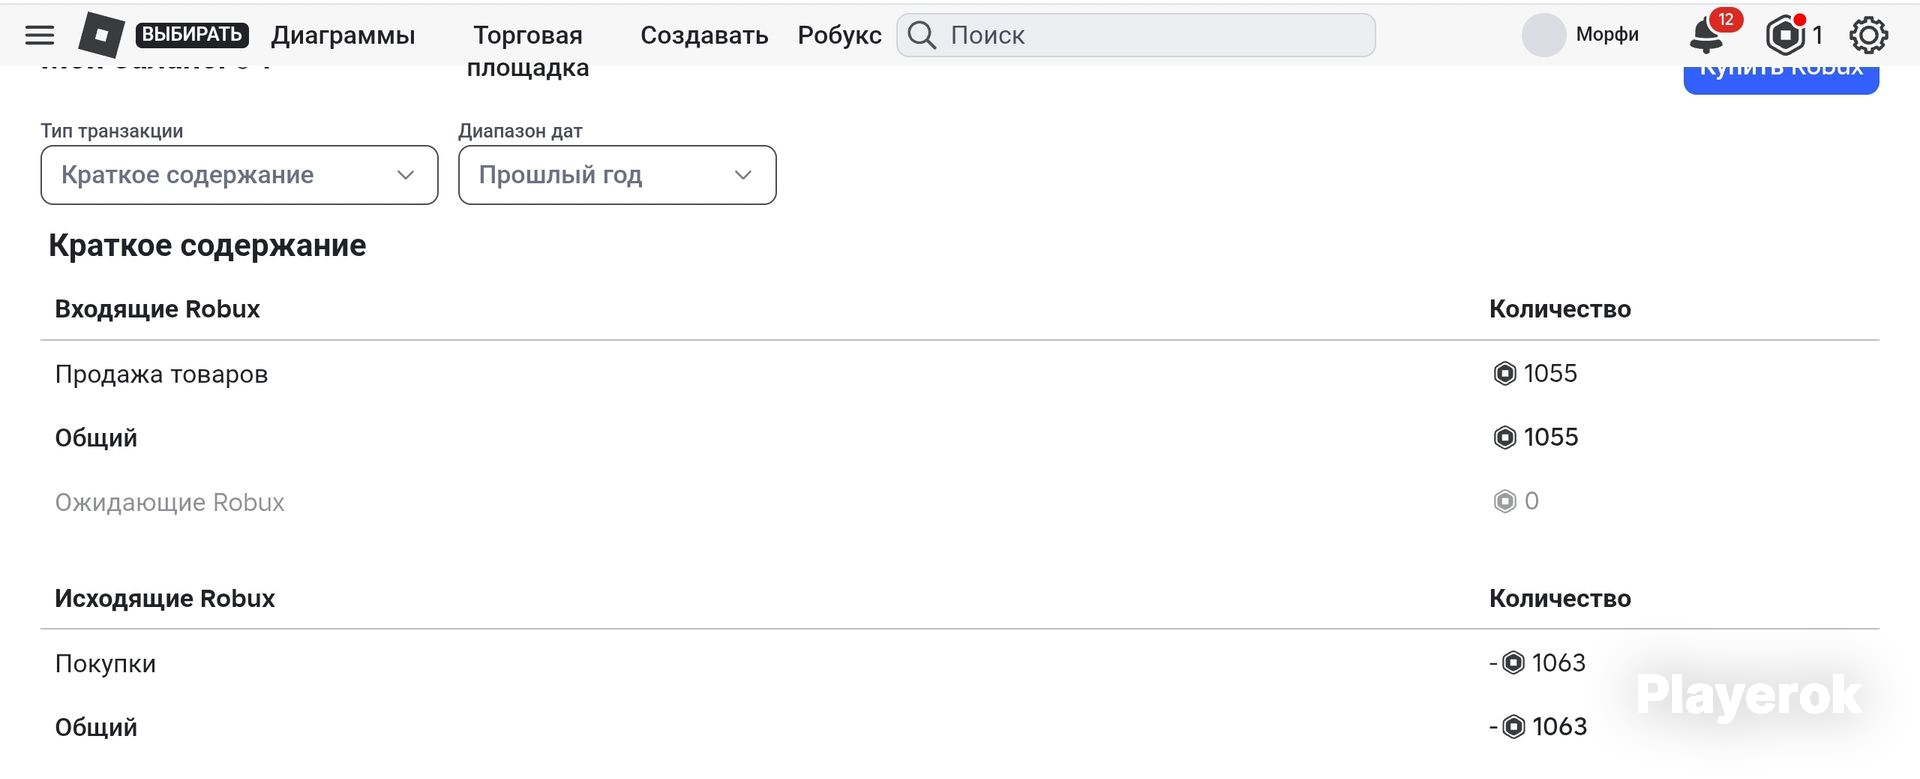Open the hamburger navigation menu
This screenshot has height=779, width=1920.
(x=39, y=36)
